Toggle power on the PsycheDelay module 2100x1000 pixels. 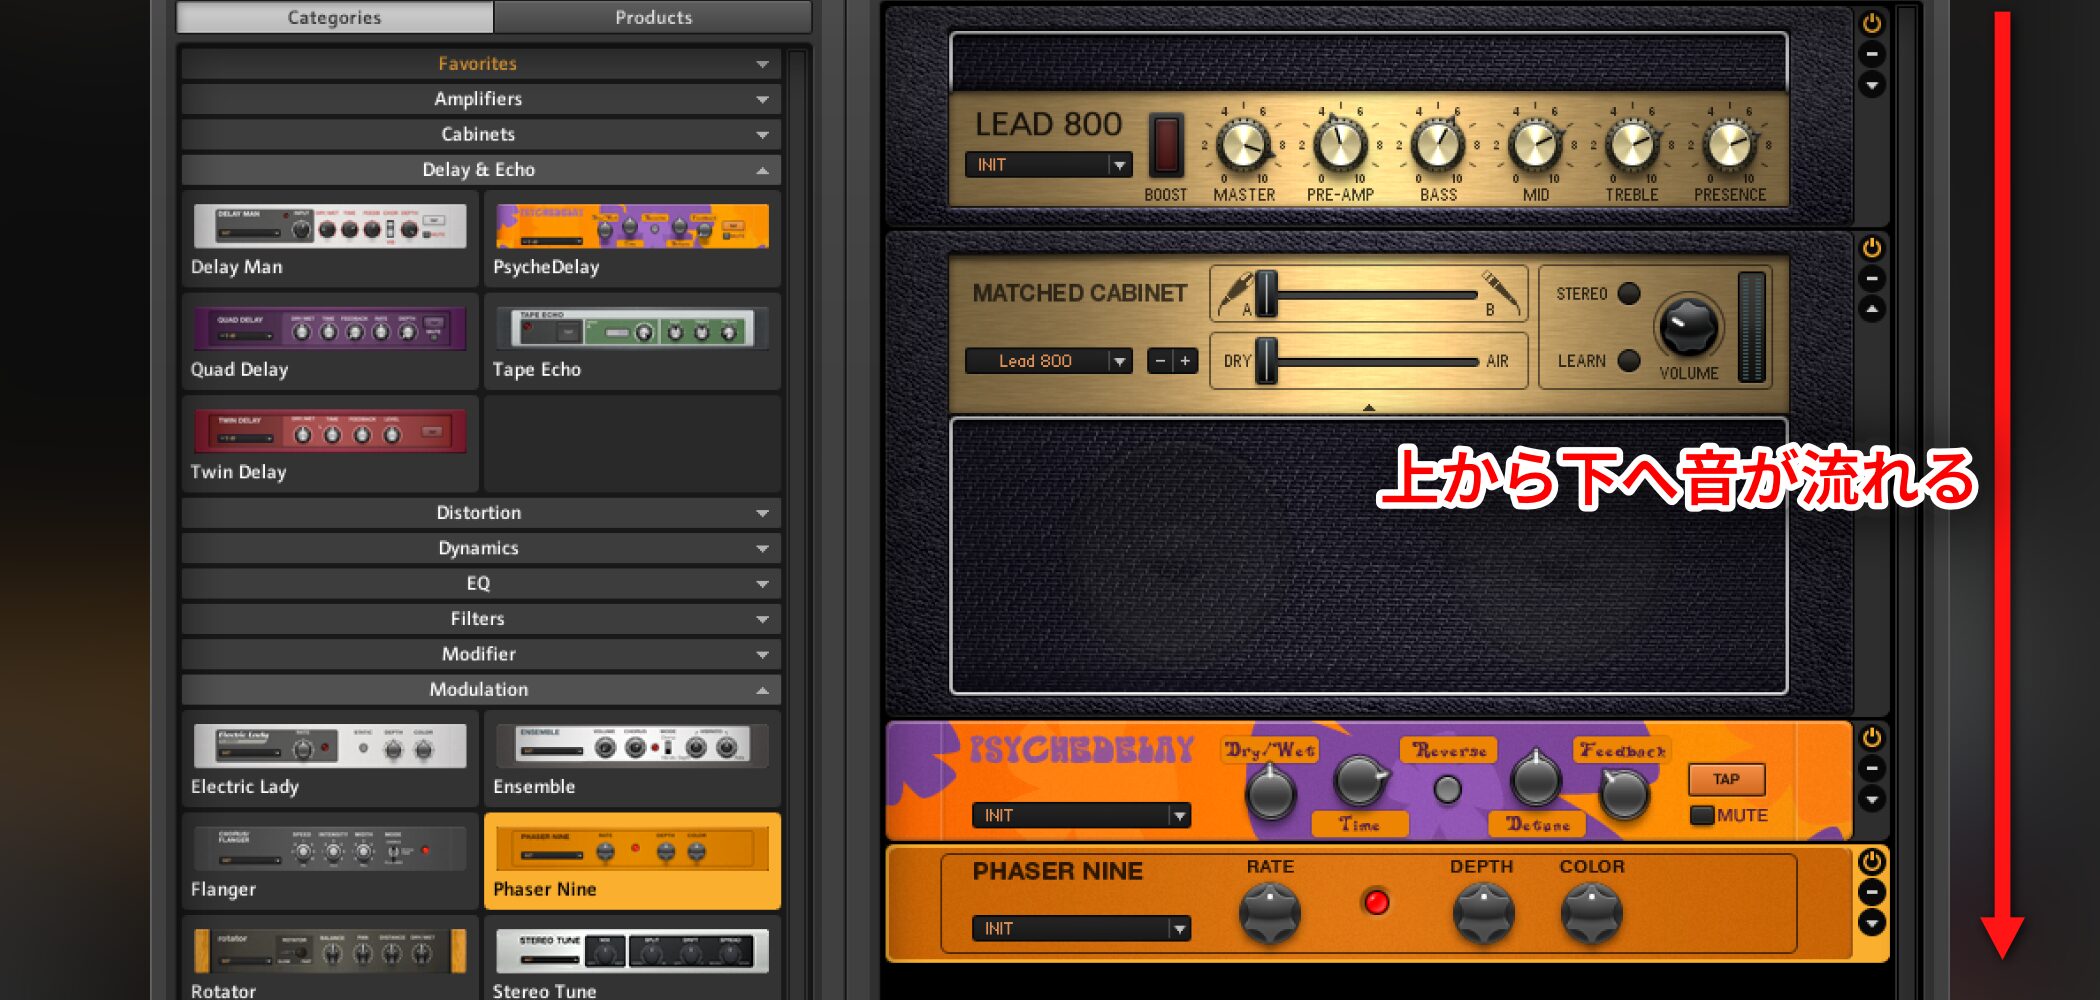pyautogui.click(x=1872, y=737)
